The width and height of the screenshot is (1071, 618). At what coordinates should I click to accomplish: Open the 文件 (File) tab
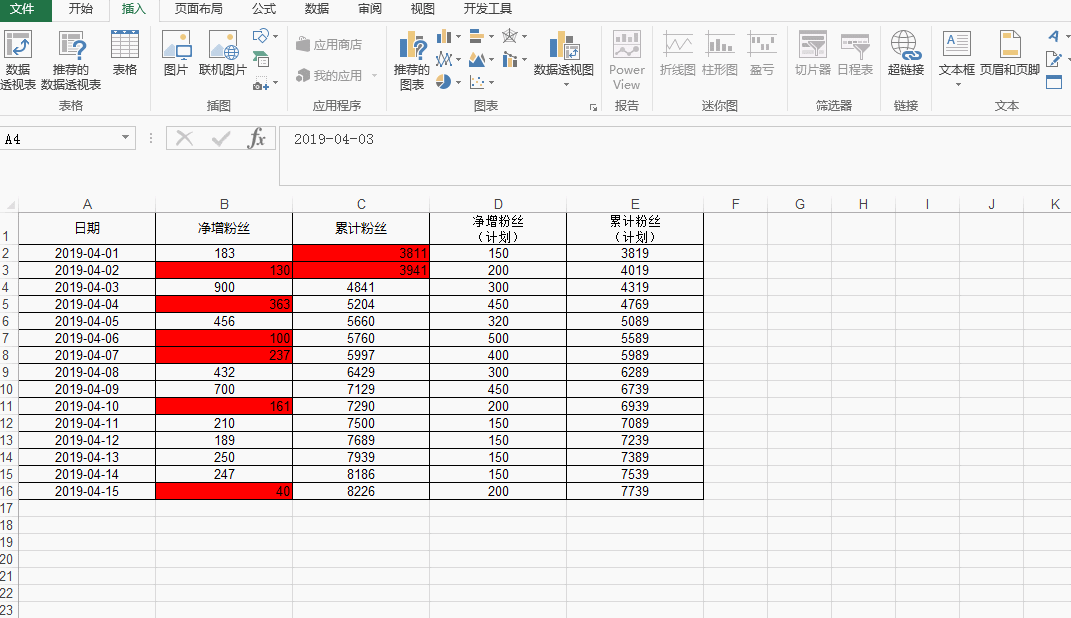(23, 9)
